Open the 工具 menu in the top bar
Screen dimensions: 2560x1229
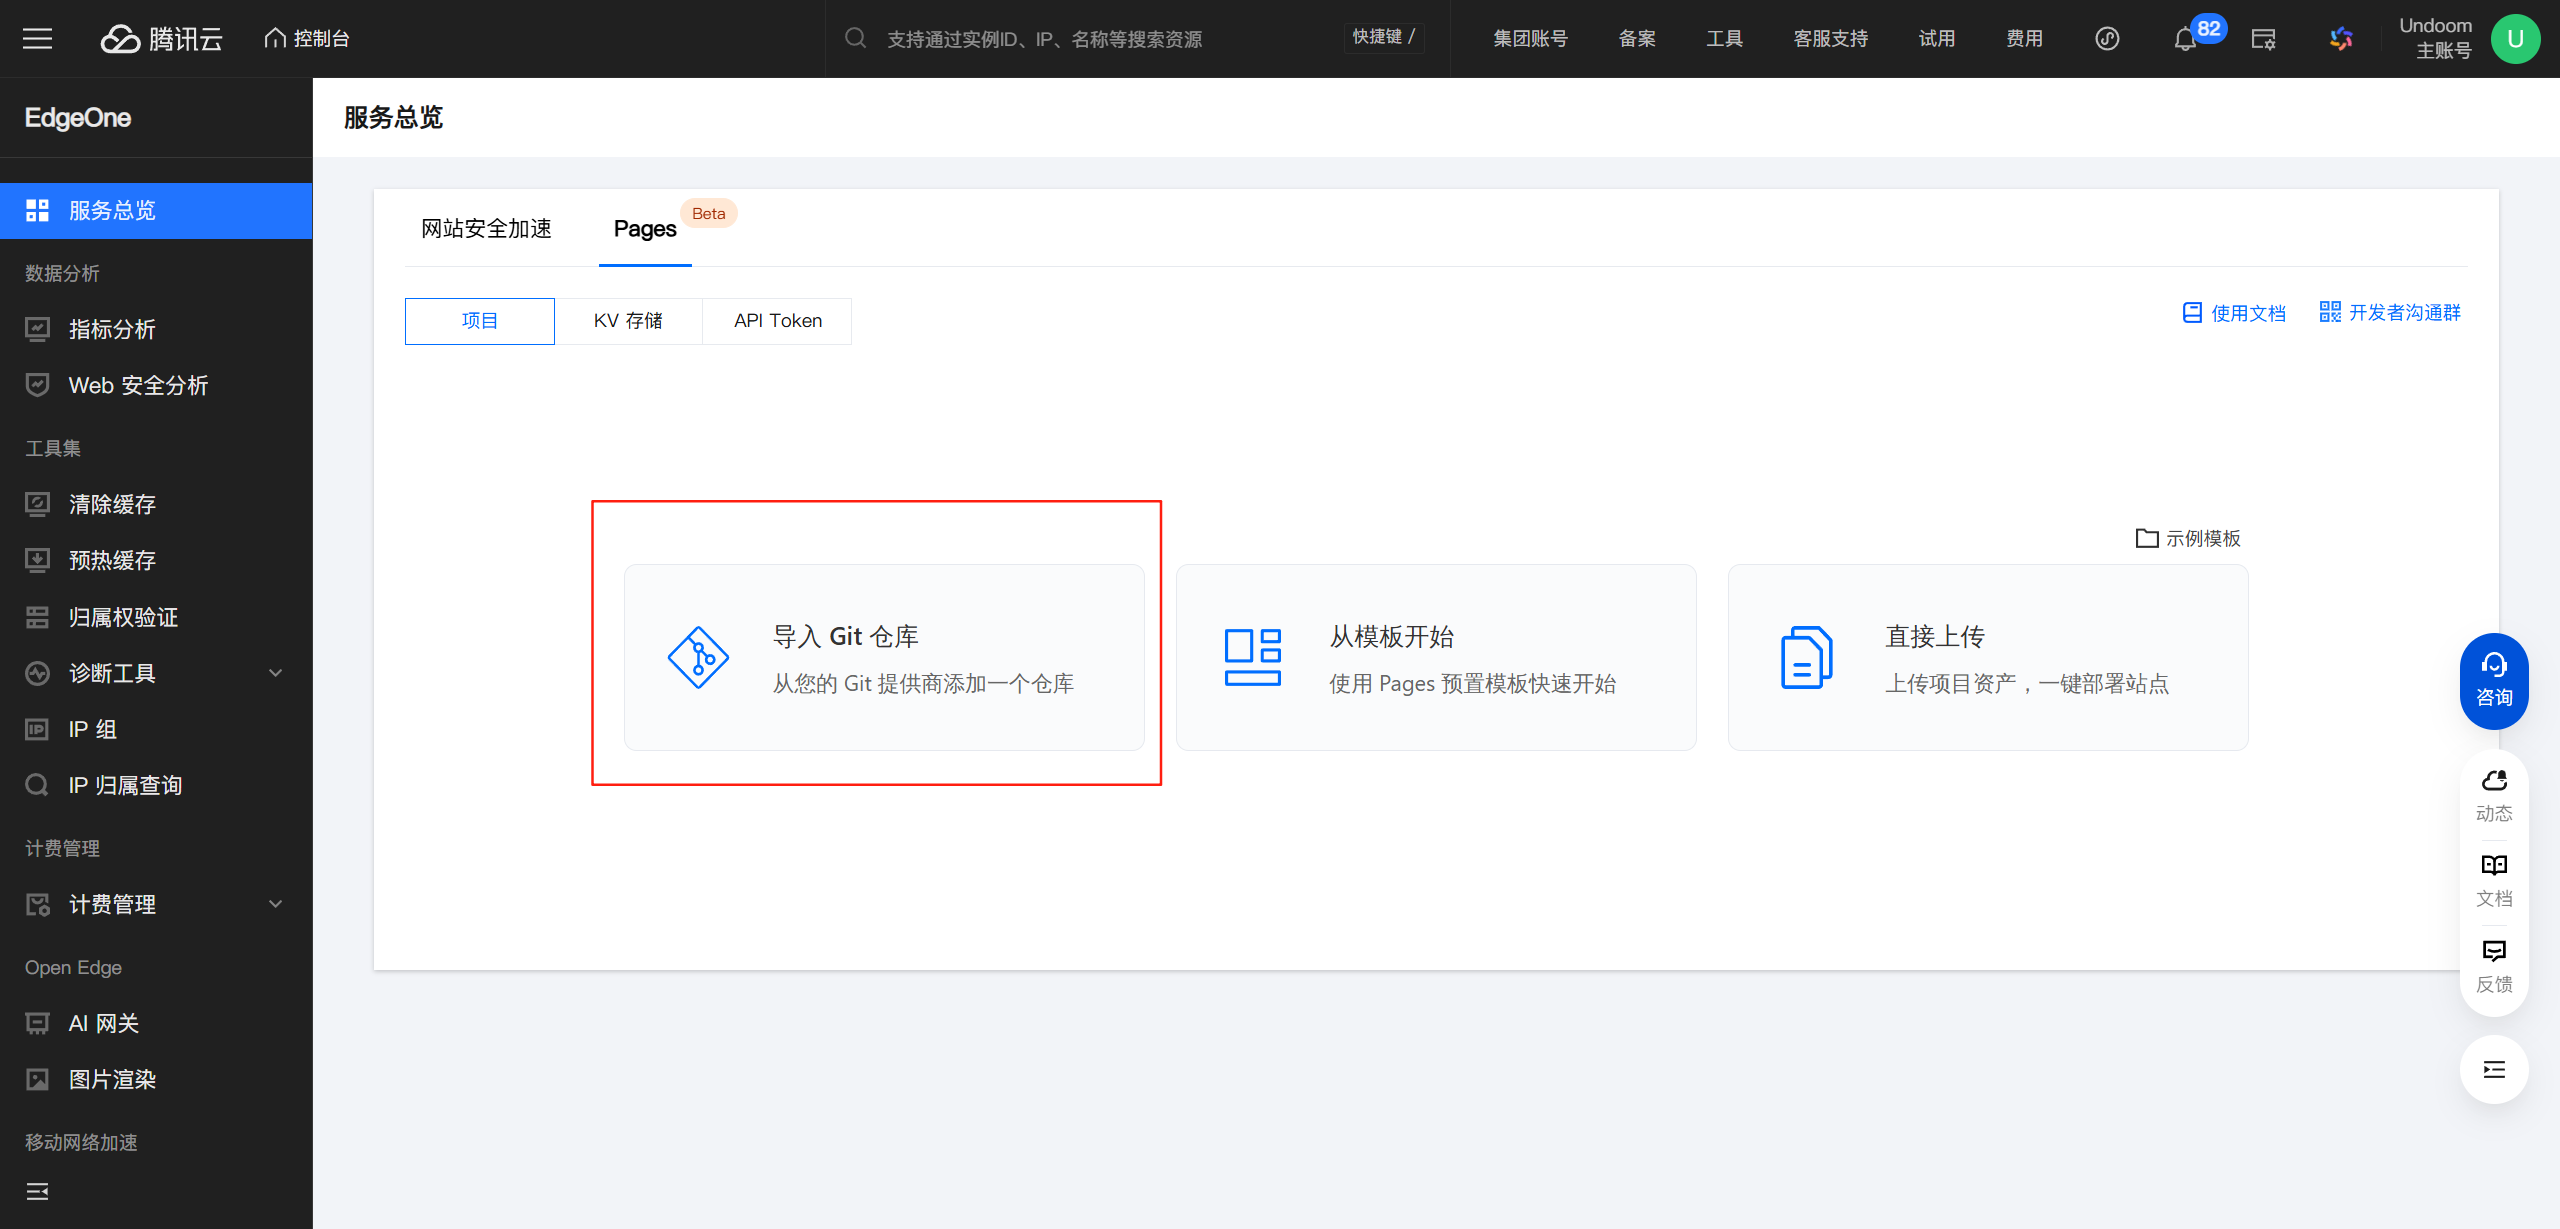click(1724, 38)
